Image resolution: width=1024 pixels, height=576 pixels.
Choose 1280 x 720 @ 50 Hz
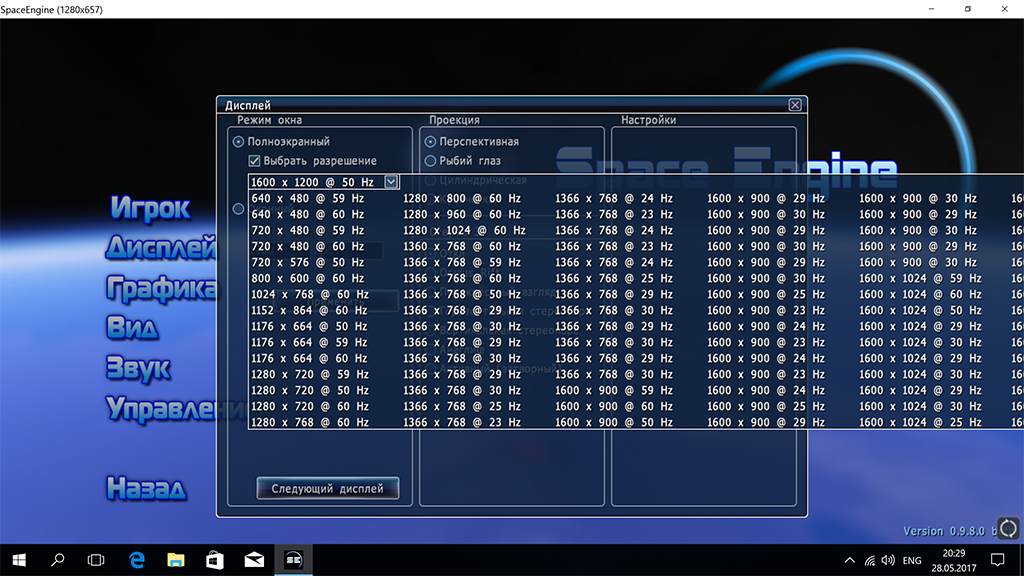310,390
